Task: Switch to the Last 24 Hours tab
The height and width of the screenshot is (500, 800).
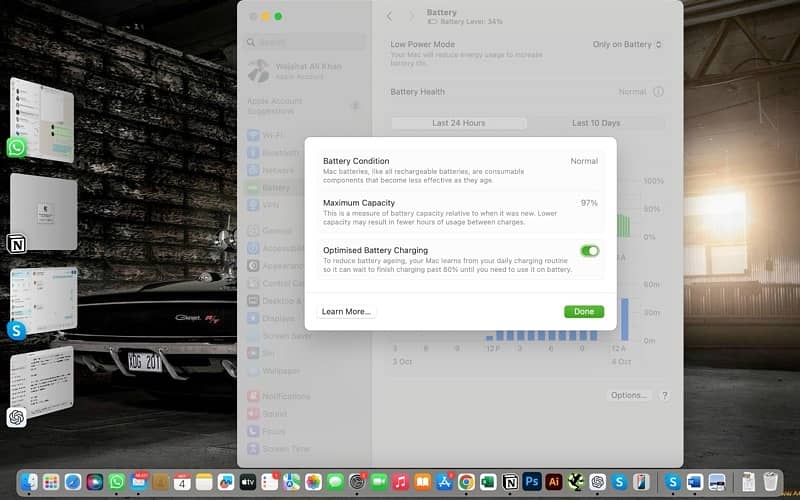Action: [x=458, y=123]
